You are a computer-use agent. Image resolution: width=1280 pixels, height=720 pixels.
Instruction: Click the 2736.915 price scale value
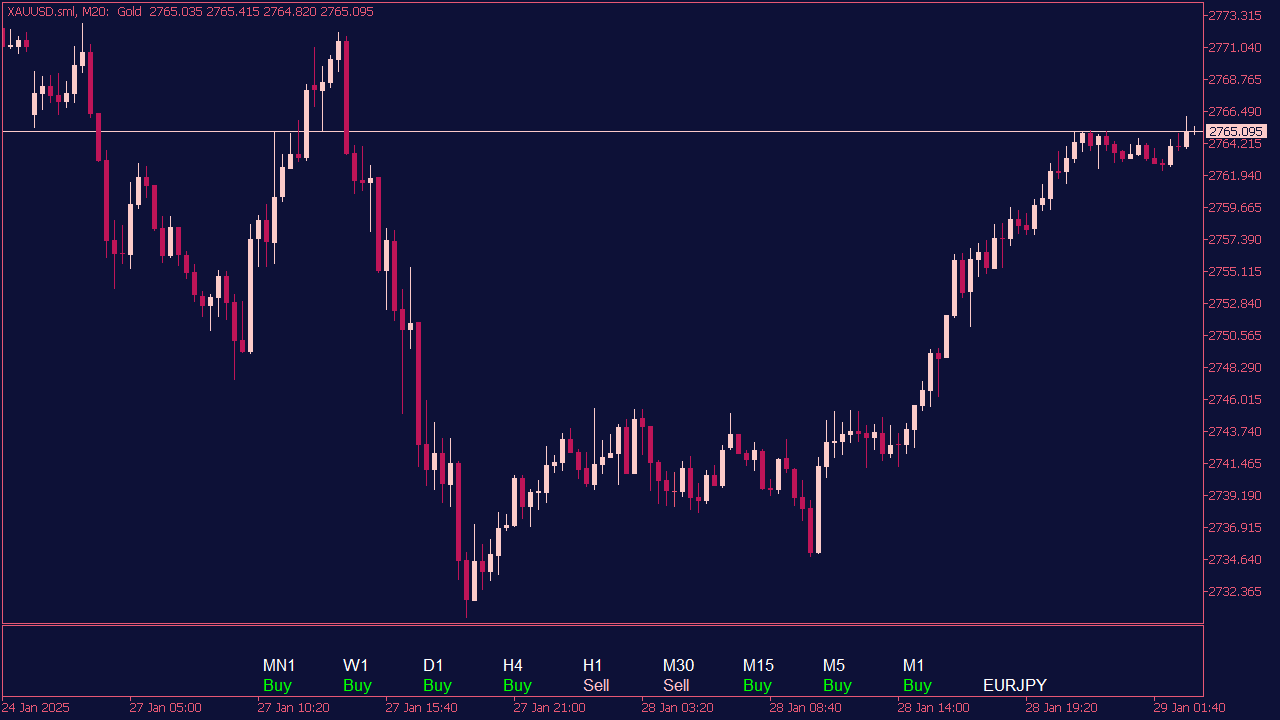point(1235,527)
